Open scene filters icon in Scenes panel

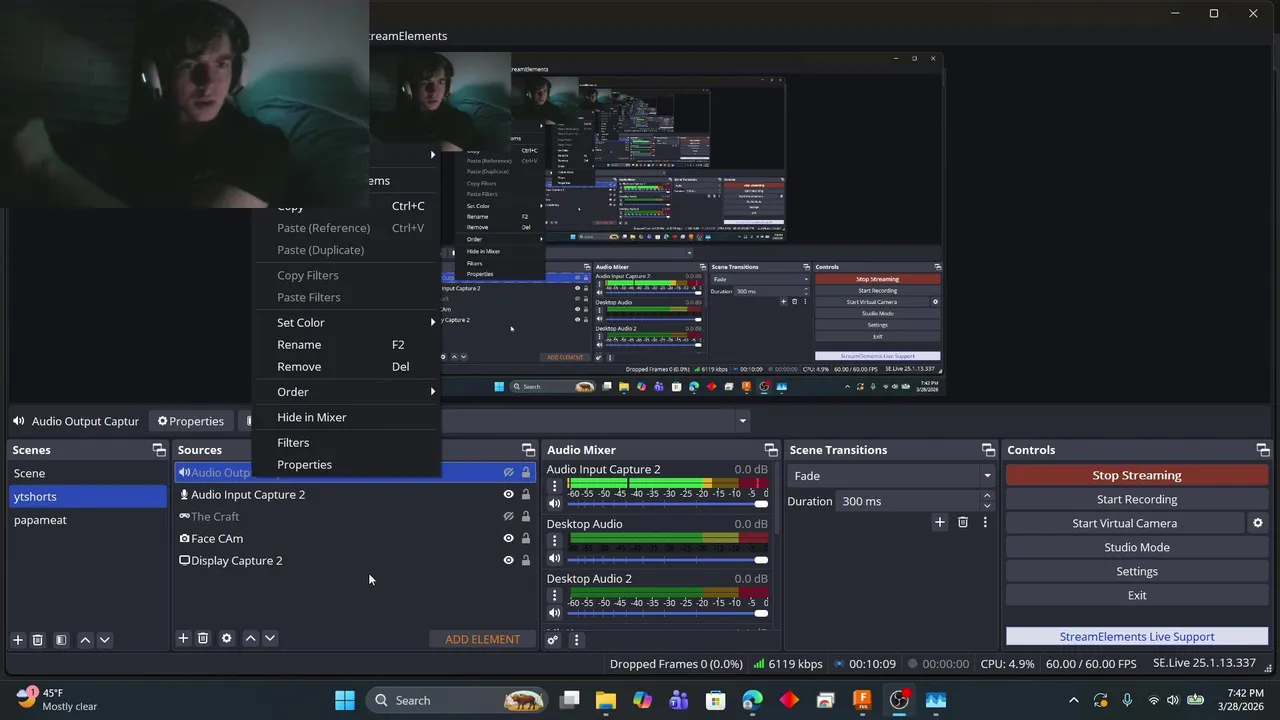[61, 639]
